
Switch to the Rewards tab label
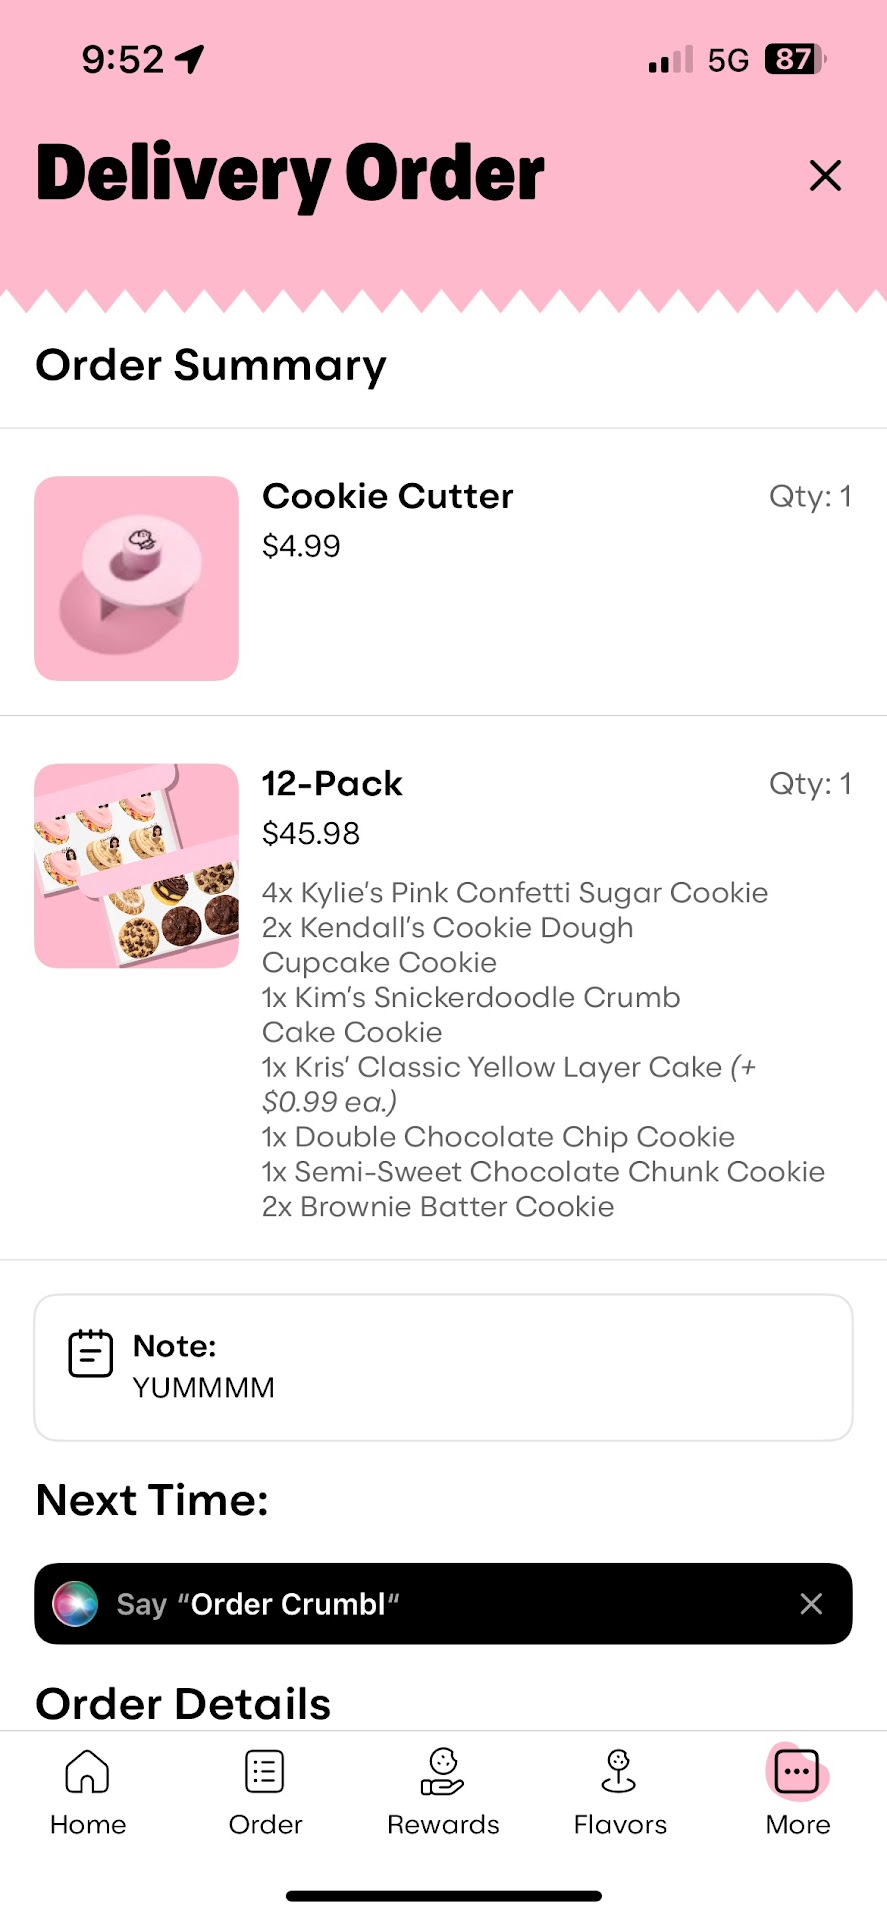(x=443, y=1825)
